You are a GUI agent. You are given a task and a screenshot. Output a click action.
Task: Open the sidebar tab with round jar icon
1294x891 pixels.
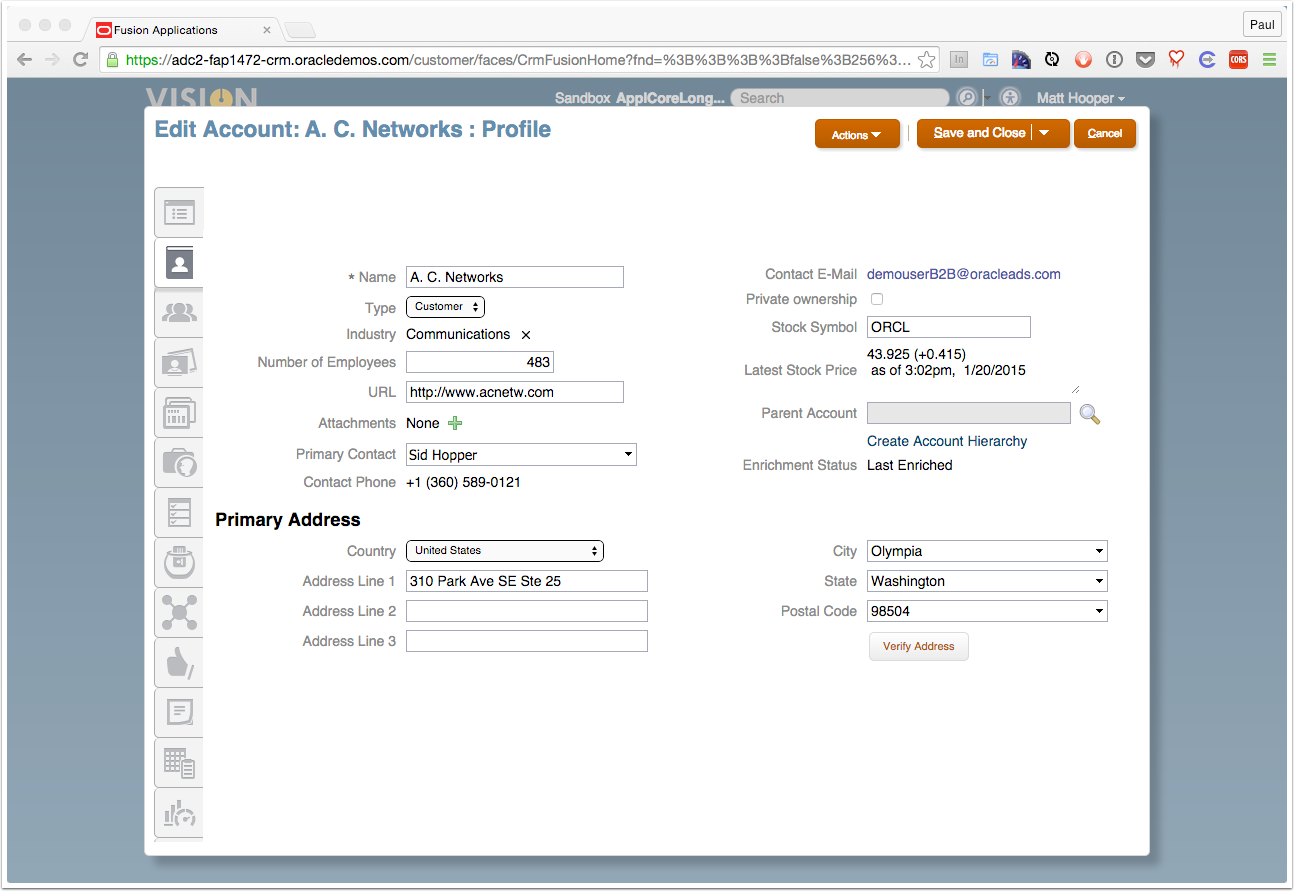(179, 563)
